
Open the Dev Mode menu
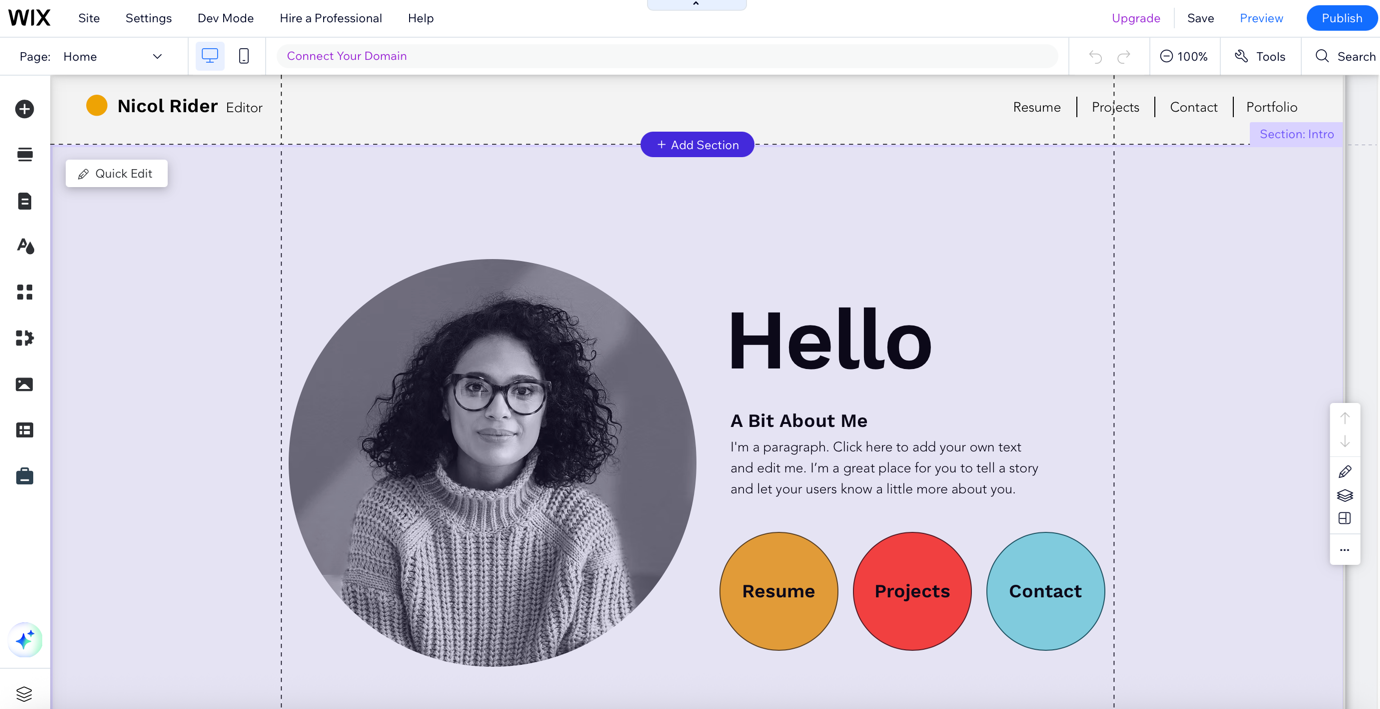225,18
